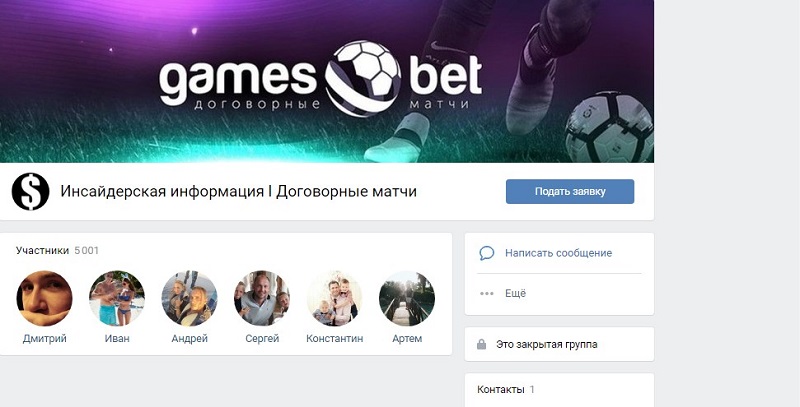Open Сергей's profile photo

coord(262,298)
